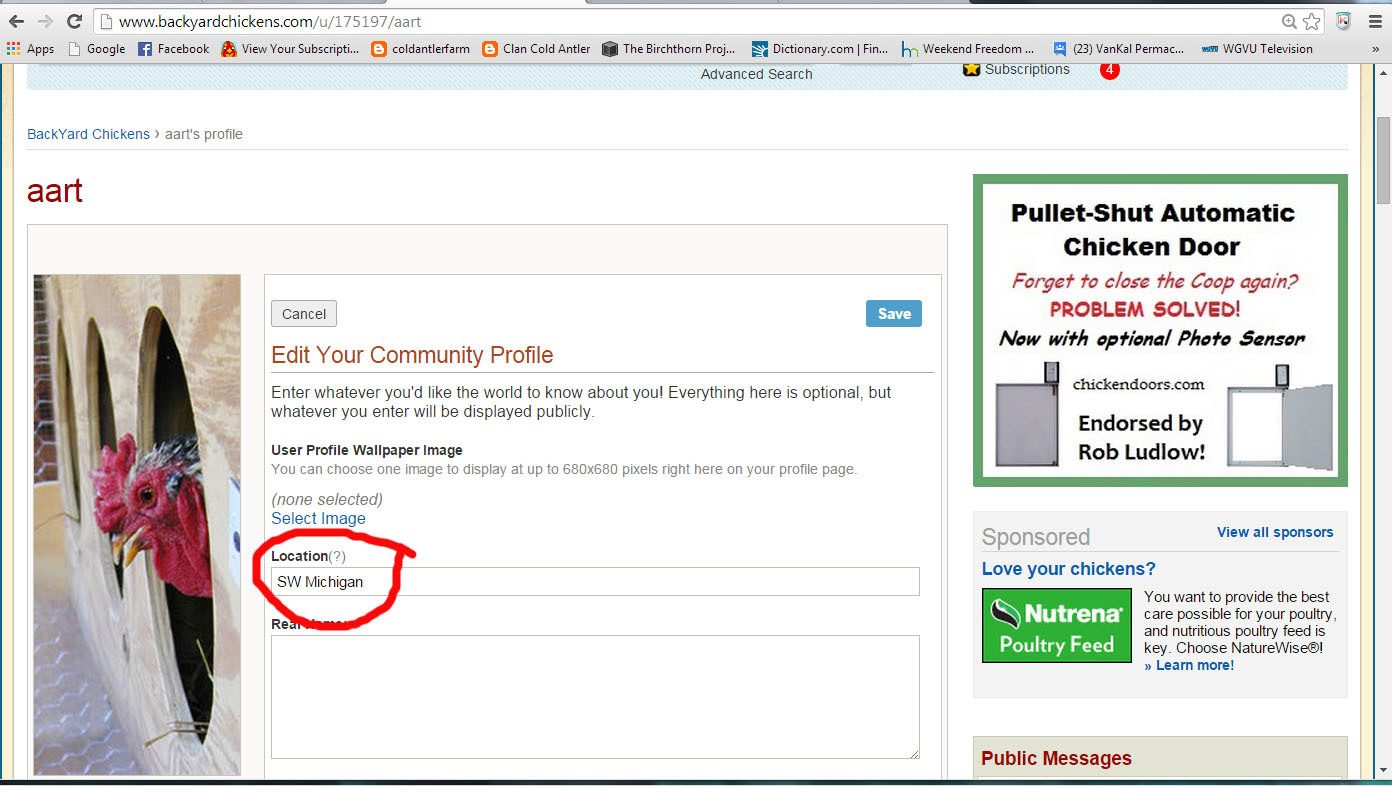Open the Facebook bookmark
This screenshot has width=1392, height=786.
[173, 49]
